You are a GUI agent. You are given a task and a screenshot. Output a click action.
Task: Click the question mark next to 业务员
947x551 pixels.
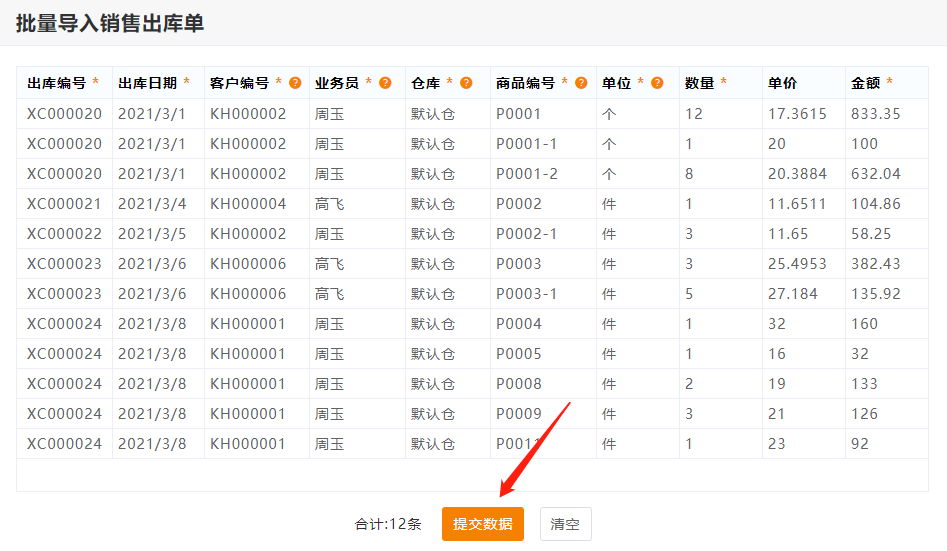[385, 83]
